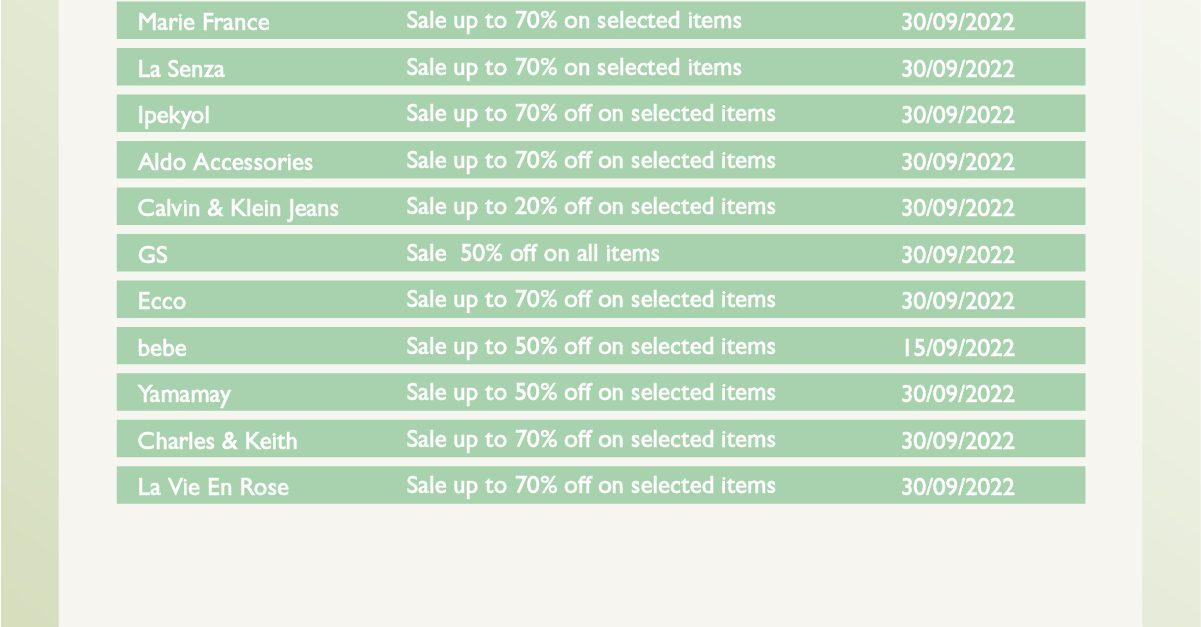
Task: Click the Charles & Keith sale offer text
Action: [591, 439]
